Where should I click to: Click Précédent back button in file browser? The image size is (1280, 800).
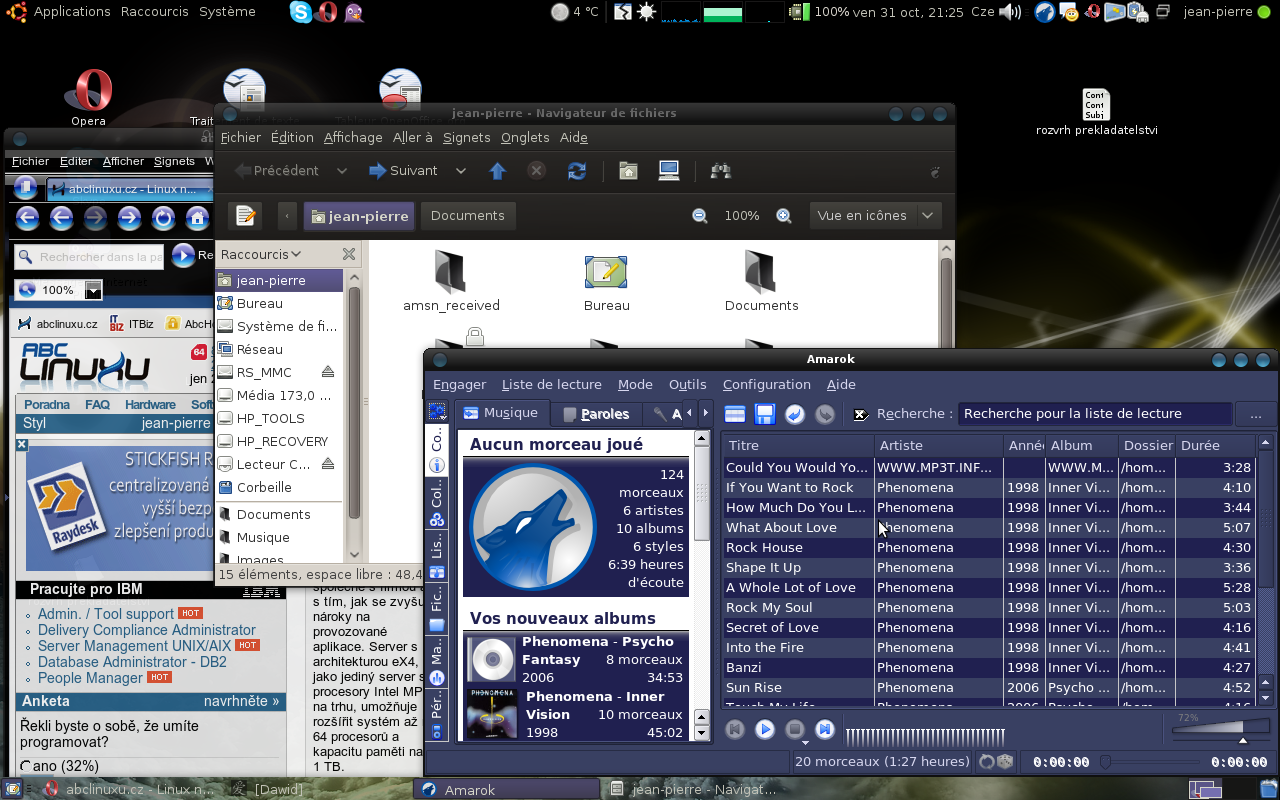pyautogui.click(x=277, y=170)
